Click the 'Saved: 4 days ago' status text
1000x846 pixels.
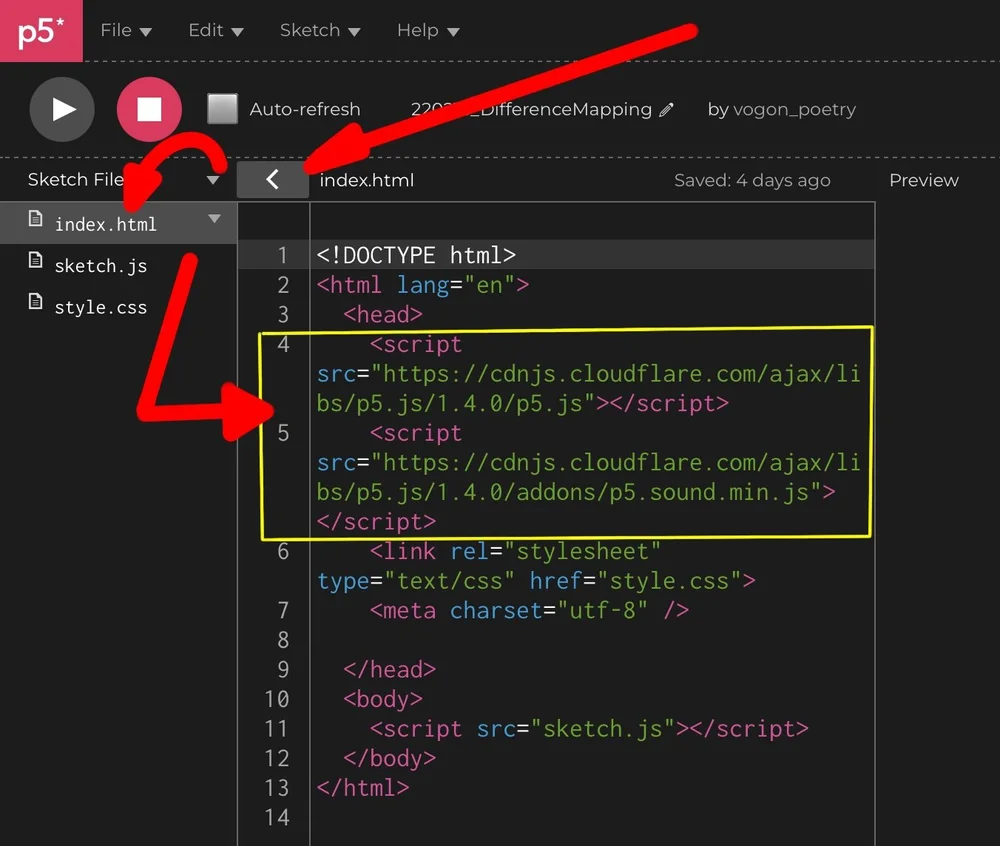753,180
